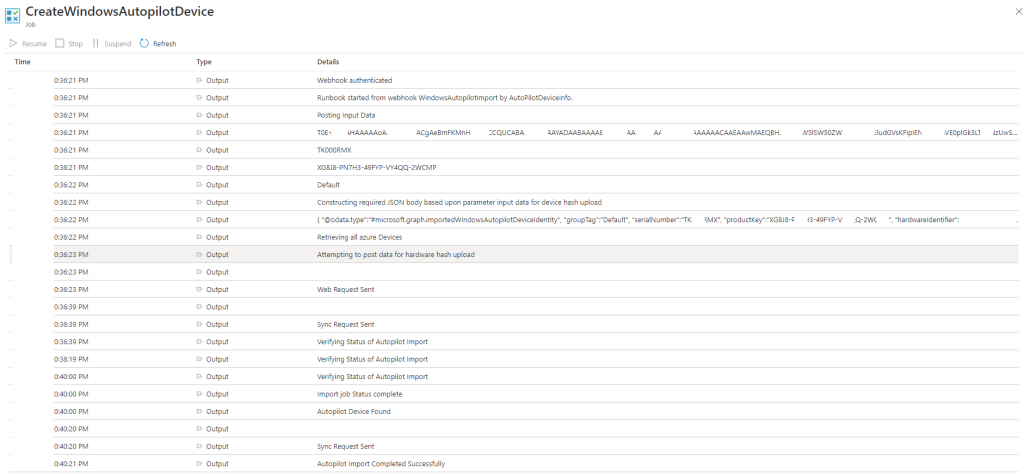
Task: Select 'Attempting to post data for hardware hash upload'
Action: (513, 255)
